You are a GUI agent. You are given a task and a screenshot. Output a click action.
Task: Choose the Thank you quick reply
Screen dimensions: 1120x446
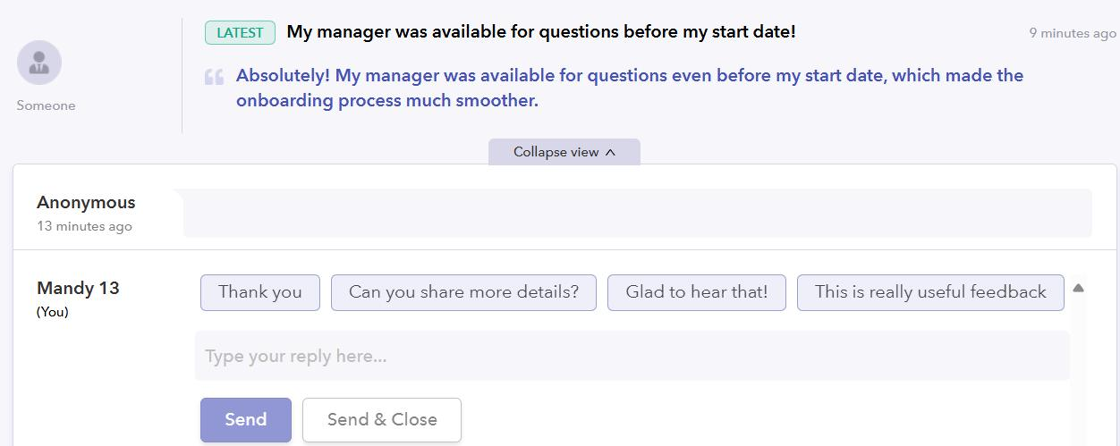(x=260, y=292)
